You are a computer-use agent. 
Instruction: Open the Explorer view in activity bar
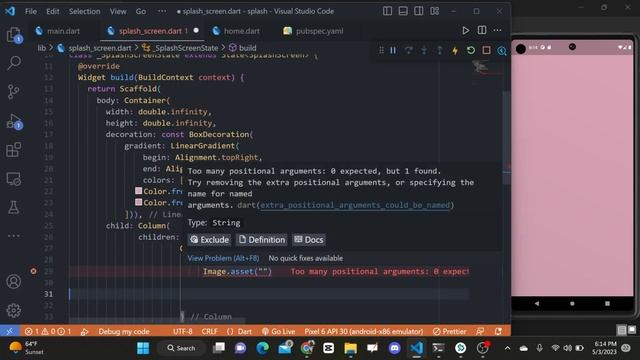click(x=14, y=35)
